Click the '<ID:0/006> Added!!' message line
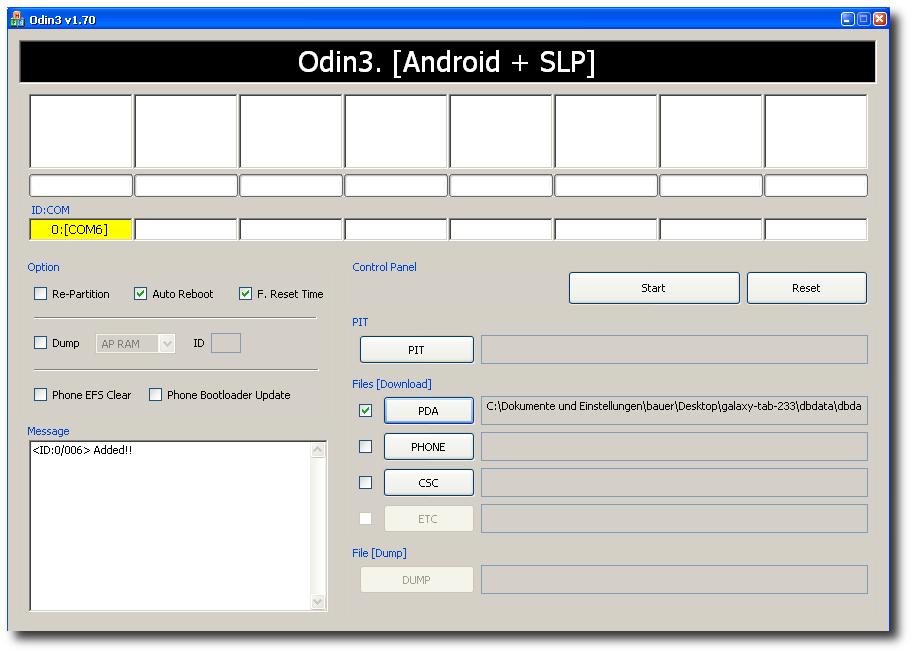The height and width of the screenshot is (654, 913). [83, 450]
